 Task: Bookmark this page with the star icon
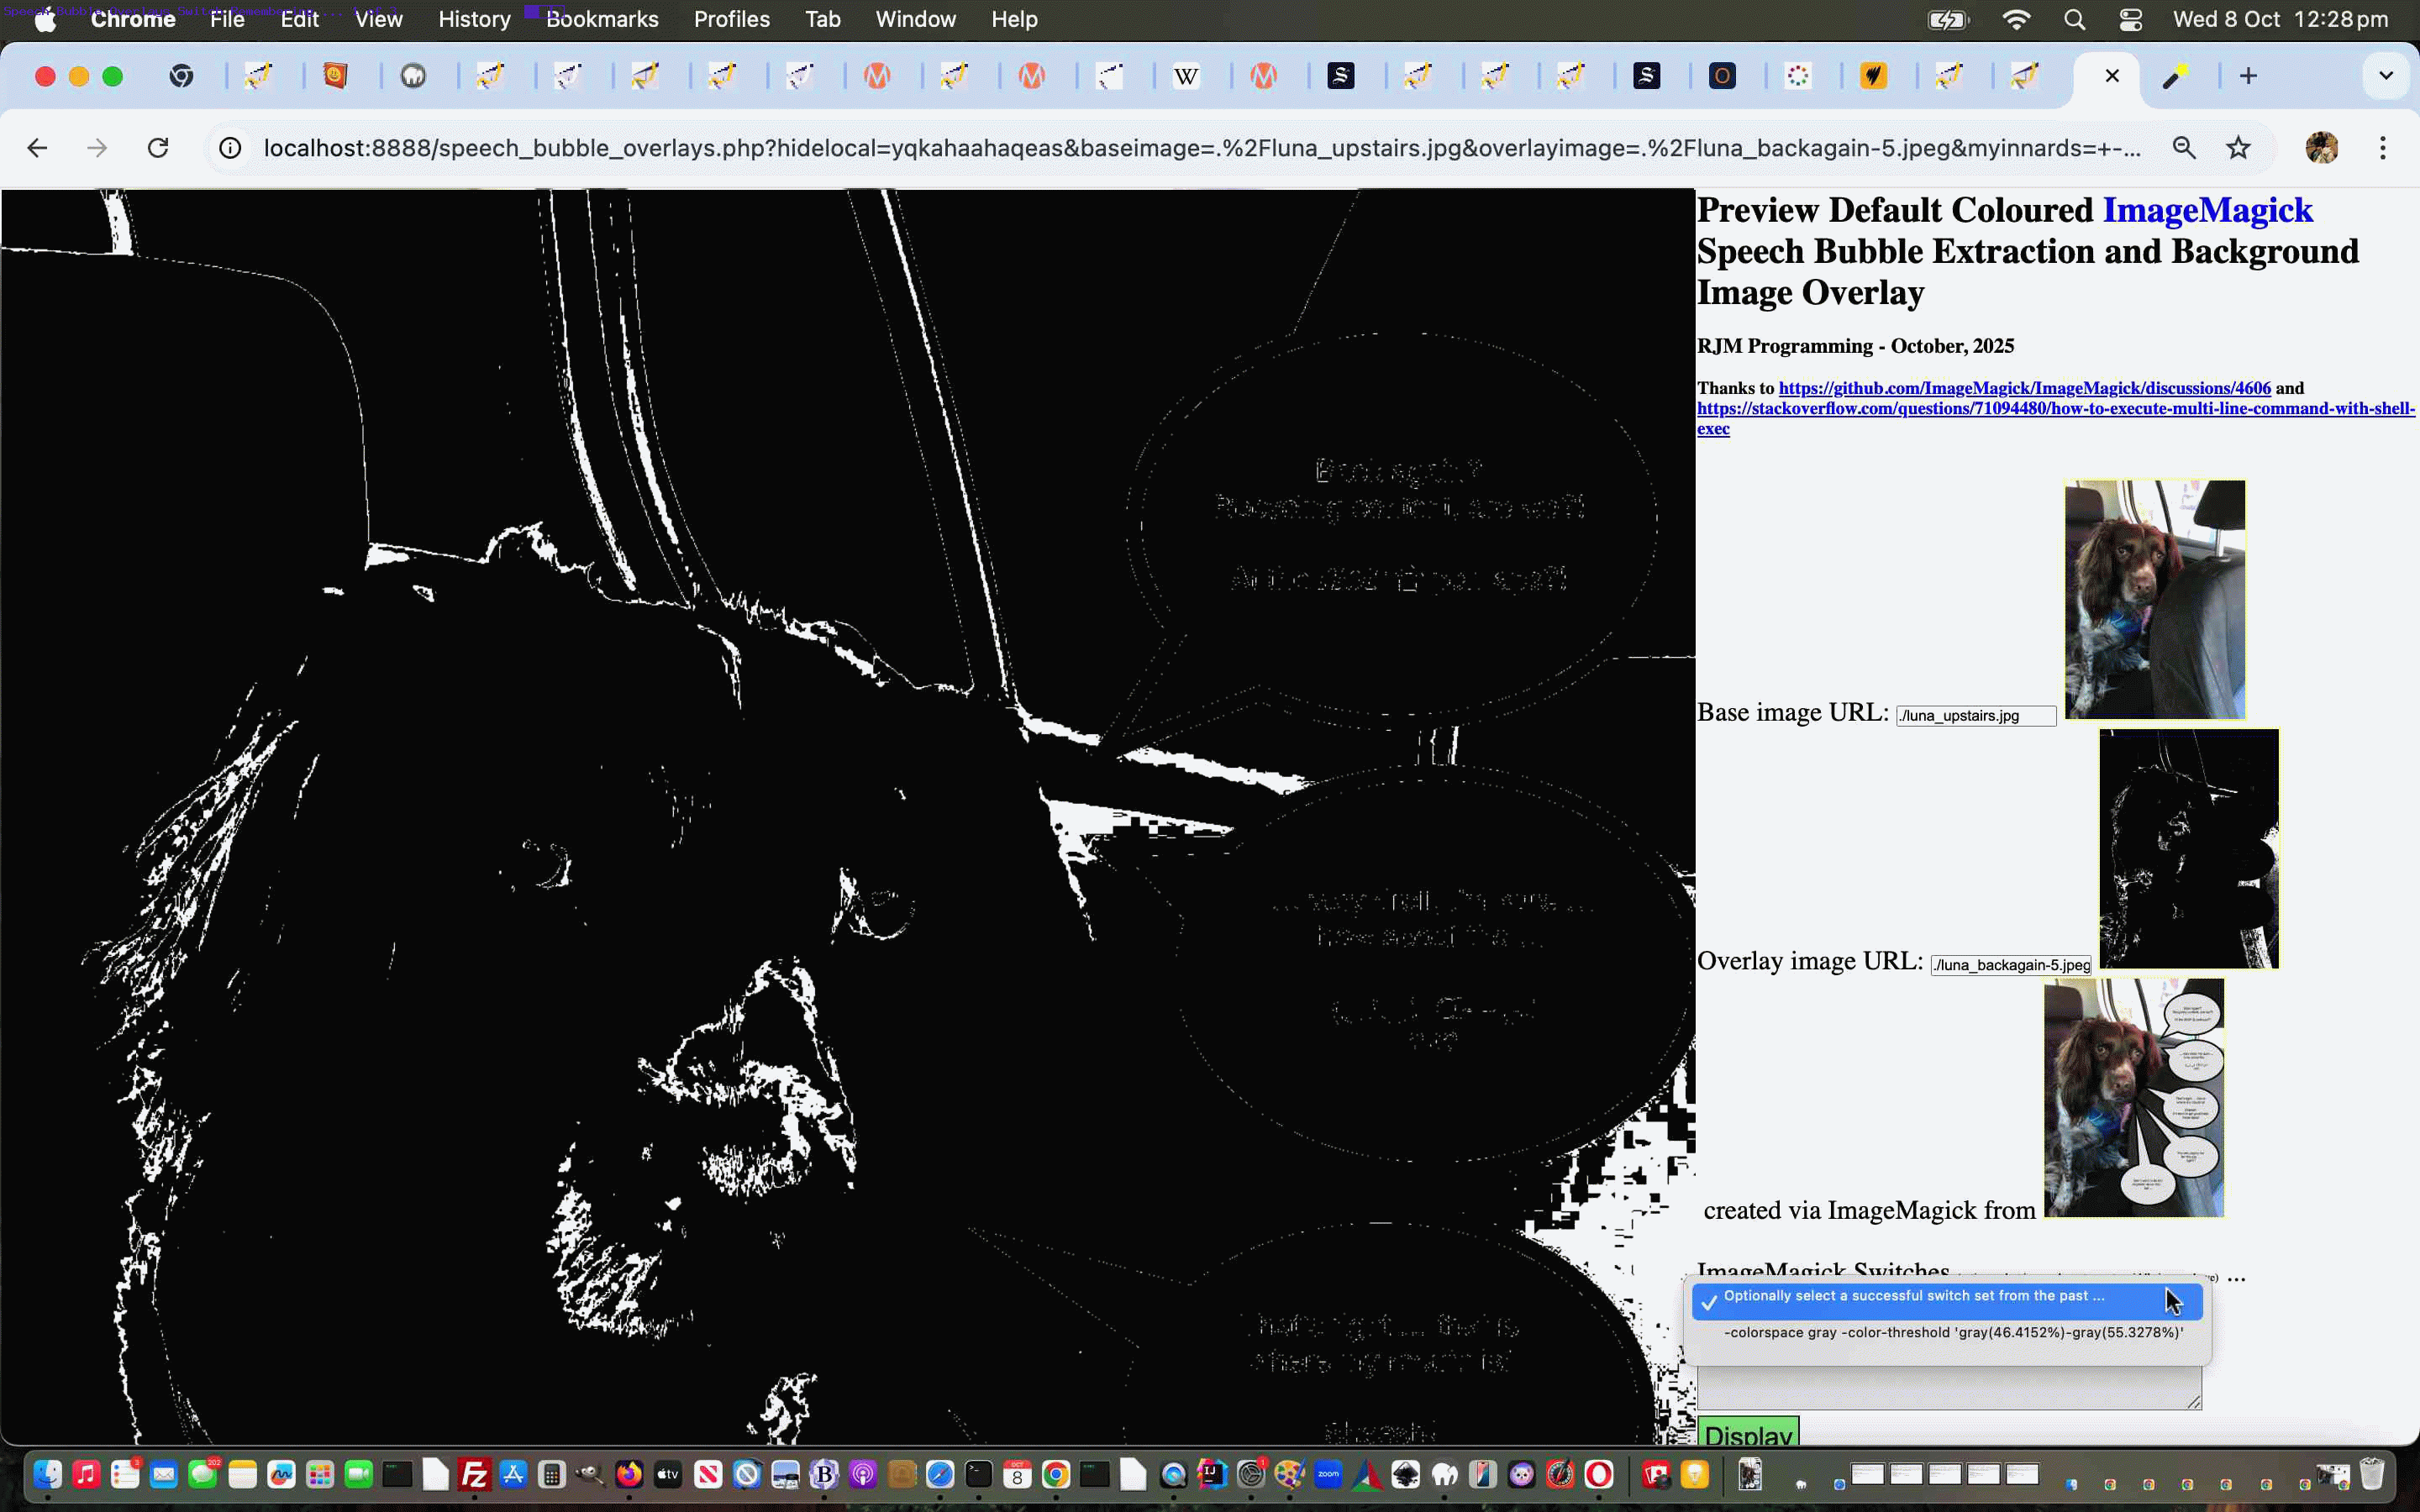point(2238,148)
